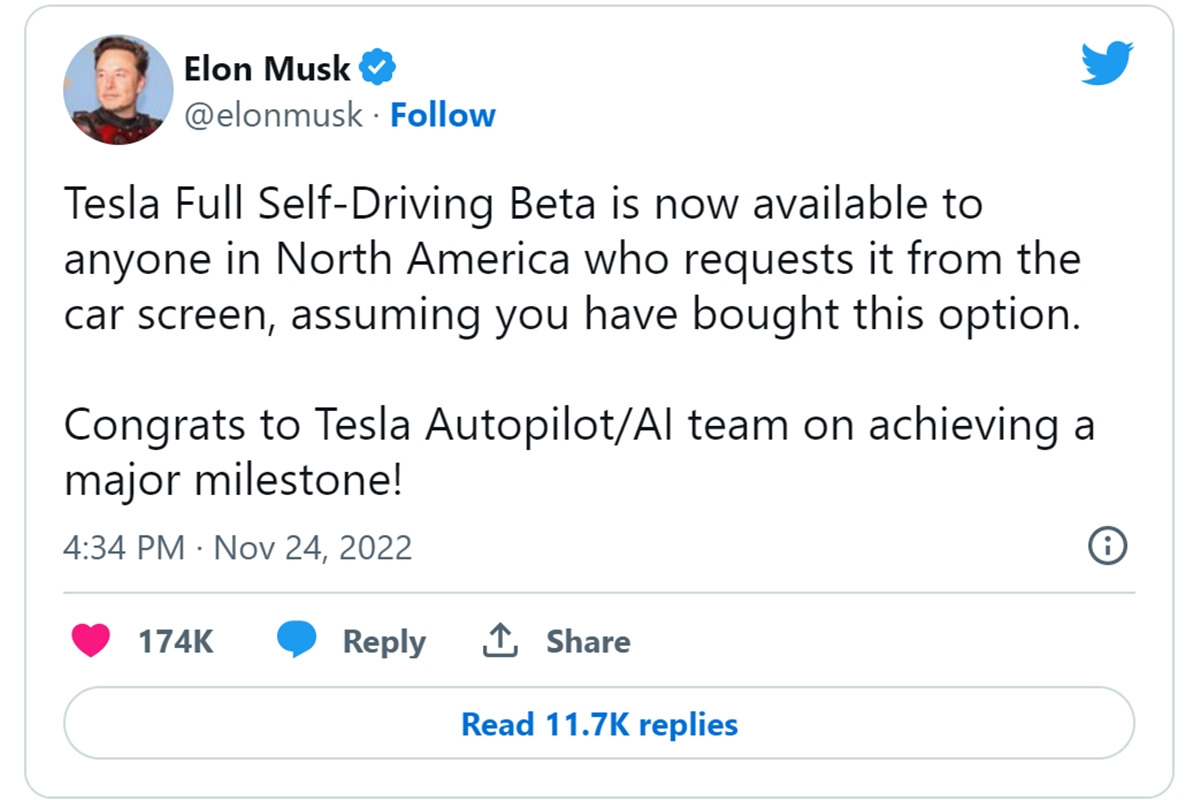The width and height of the screenshot is (1200, 800).
Task: Click the words 'North America' in tweet
Action: pos(422,260)
